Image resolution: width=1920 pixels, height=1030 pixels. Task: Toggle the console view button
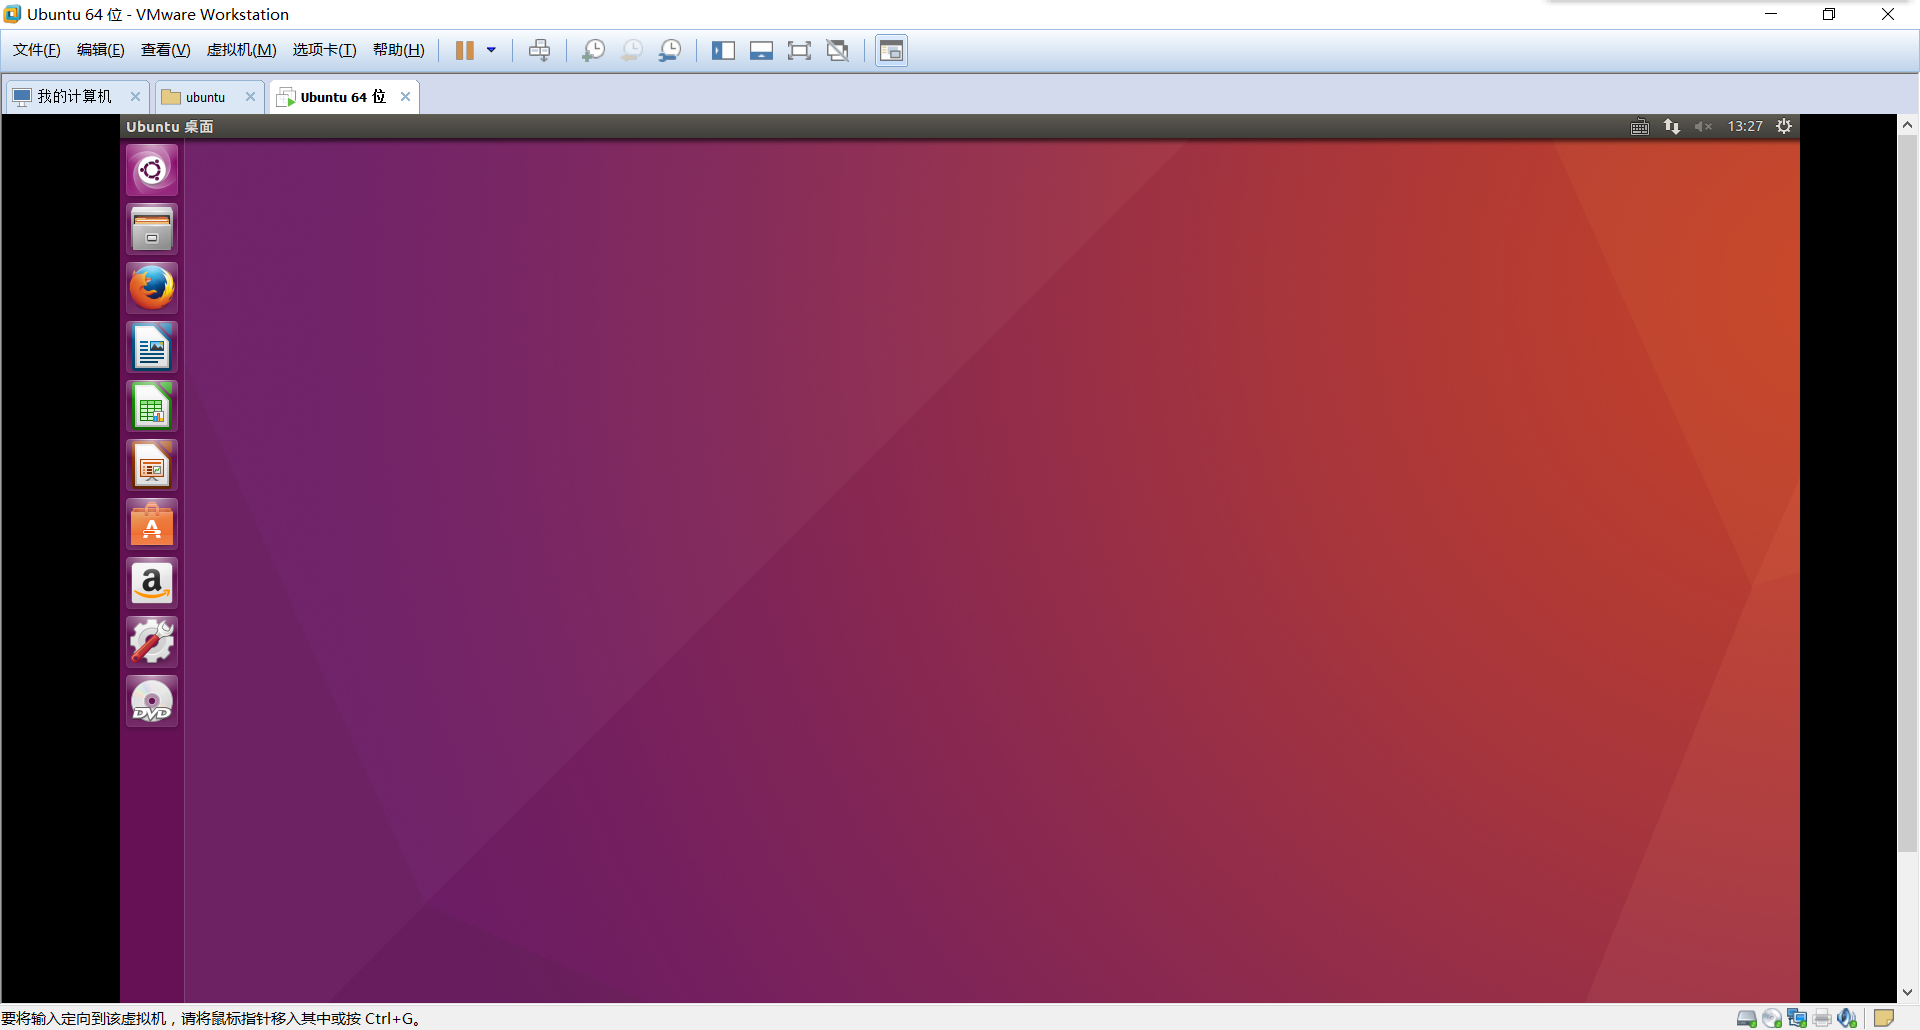click(x=891, y=51)
